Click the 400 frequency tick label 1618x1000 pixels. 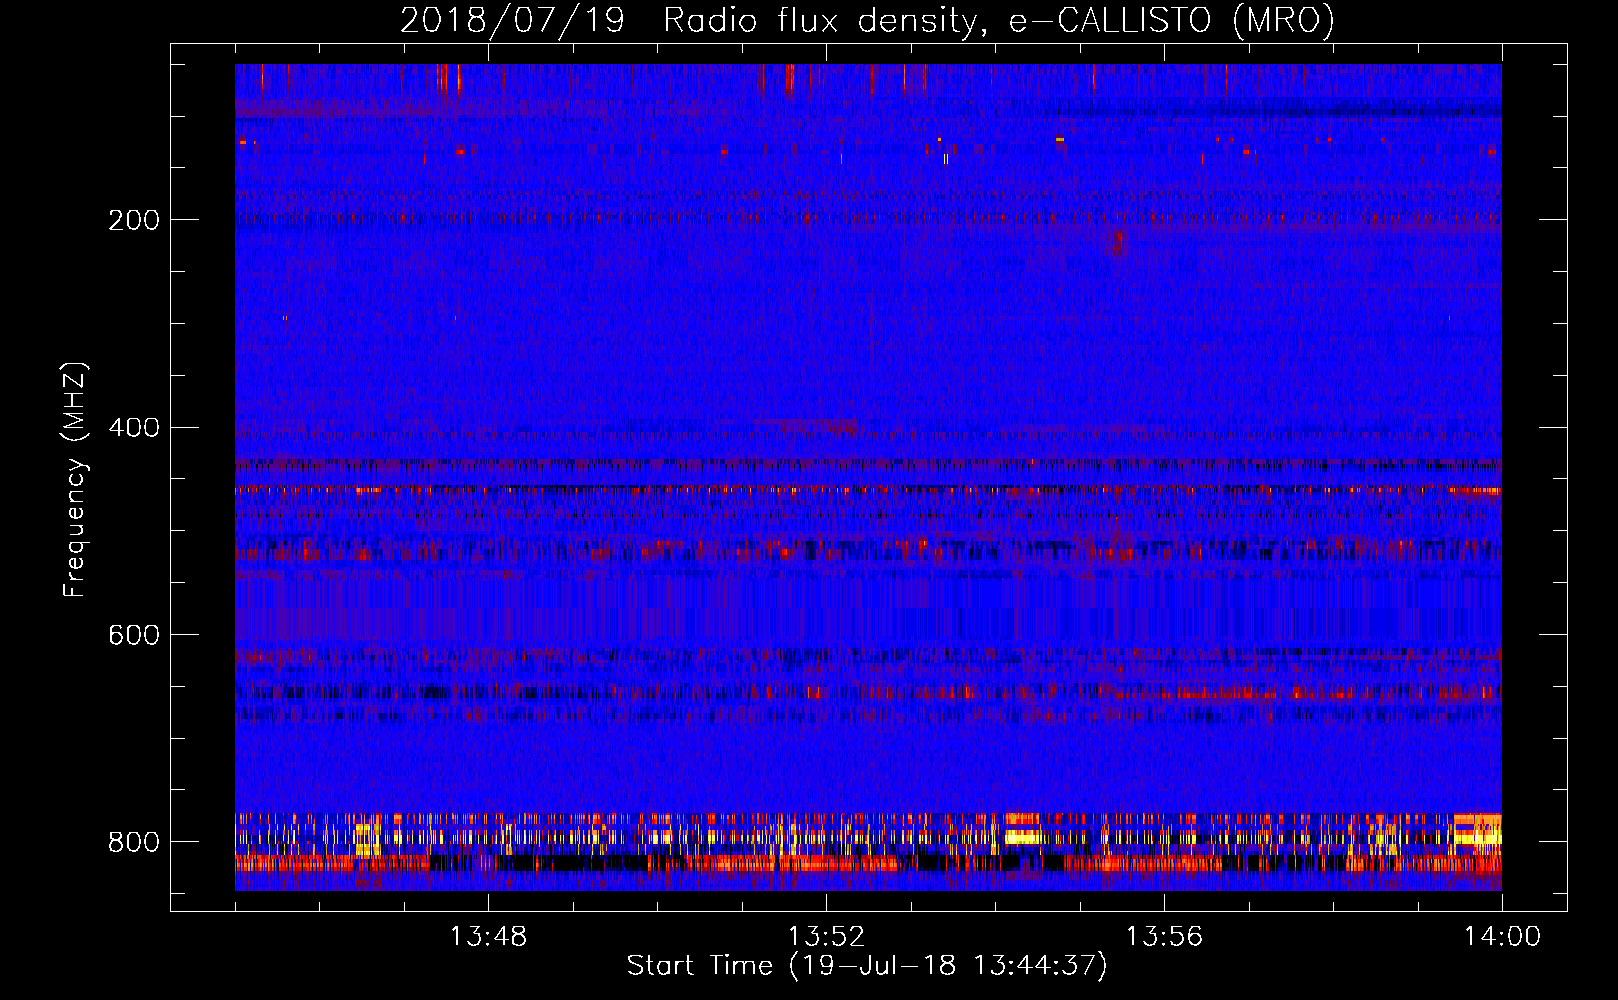tap(134, 428)
